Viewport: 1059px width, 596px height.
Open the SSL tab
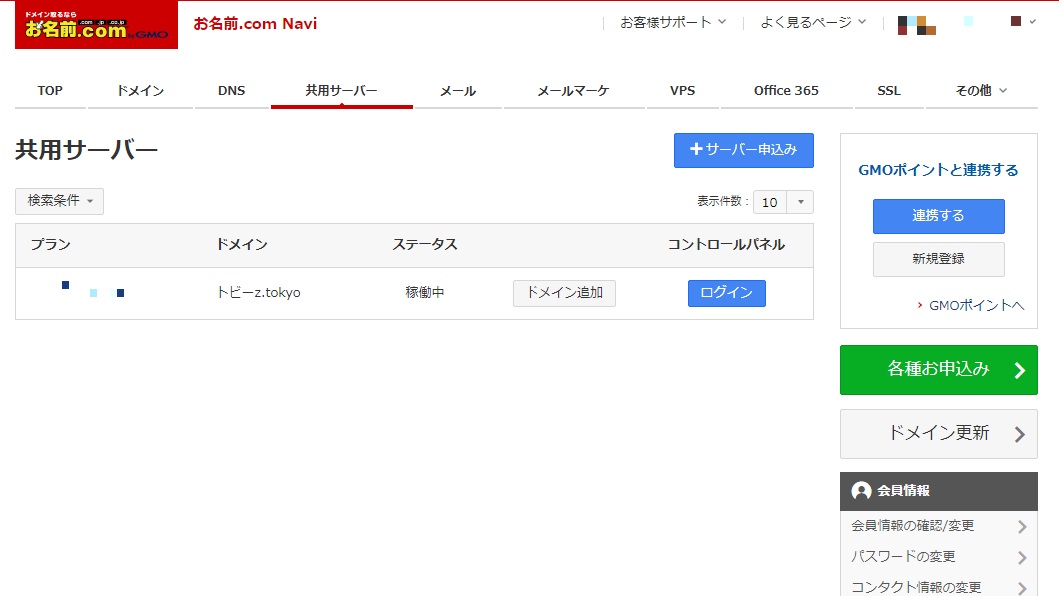[889, 91]
